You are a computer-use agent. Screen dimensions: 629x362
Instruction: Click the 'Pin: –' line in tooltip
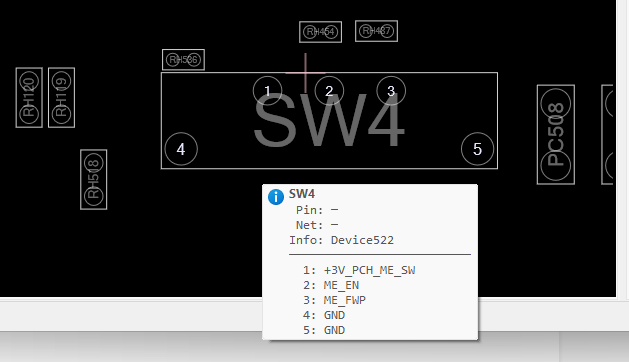tap(317, 210)
